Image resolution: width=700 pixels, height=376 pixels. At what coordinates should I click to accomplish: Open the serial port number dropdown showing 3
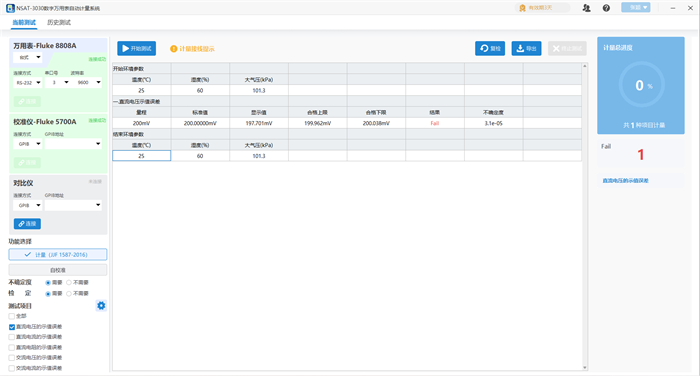click(x=58, y=82)
